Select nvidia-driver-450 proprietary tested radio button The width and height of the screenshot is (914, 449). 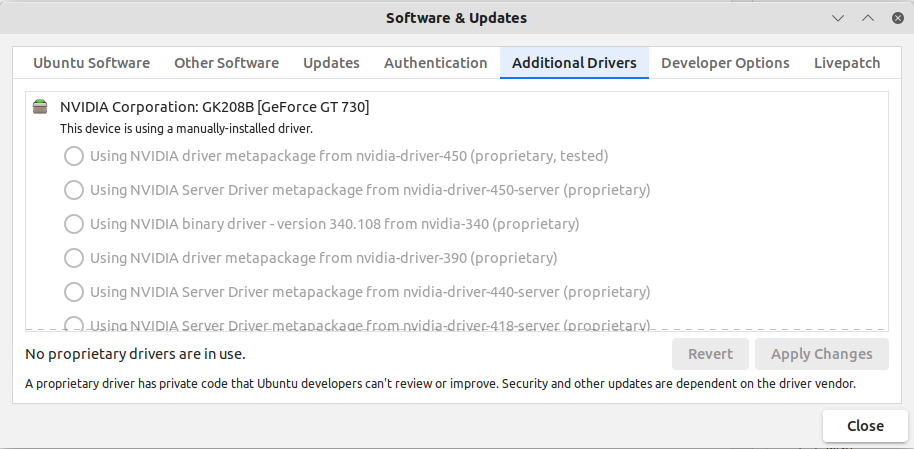click(x=73, y=156)
